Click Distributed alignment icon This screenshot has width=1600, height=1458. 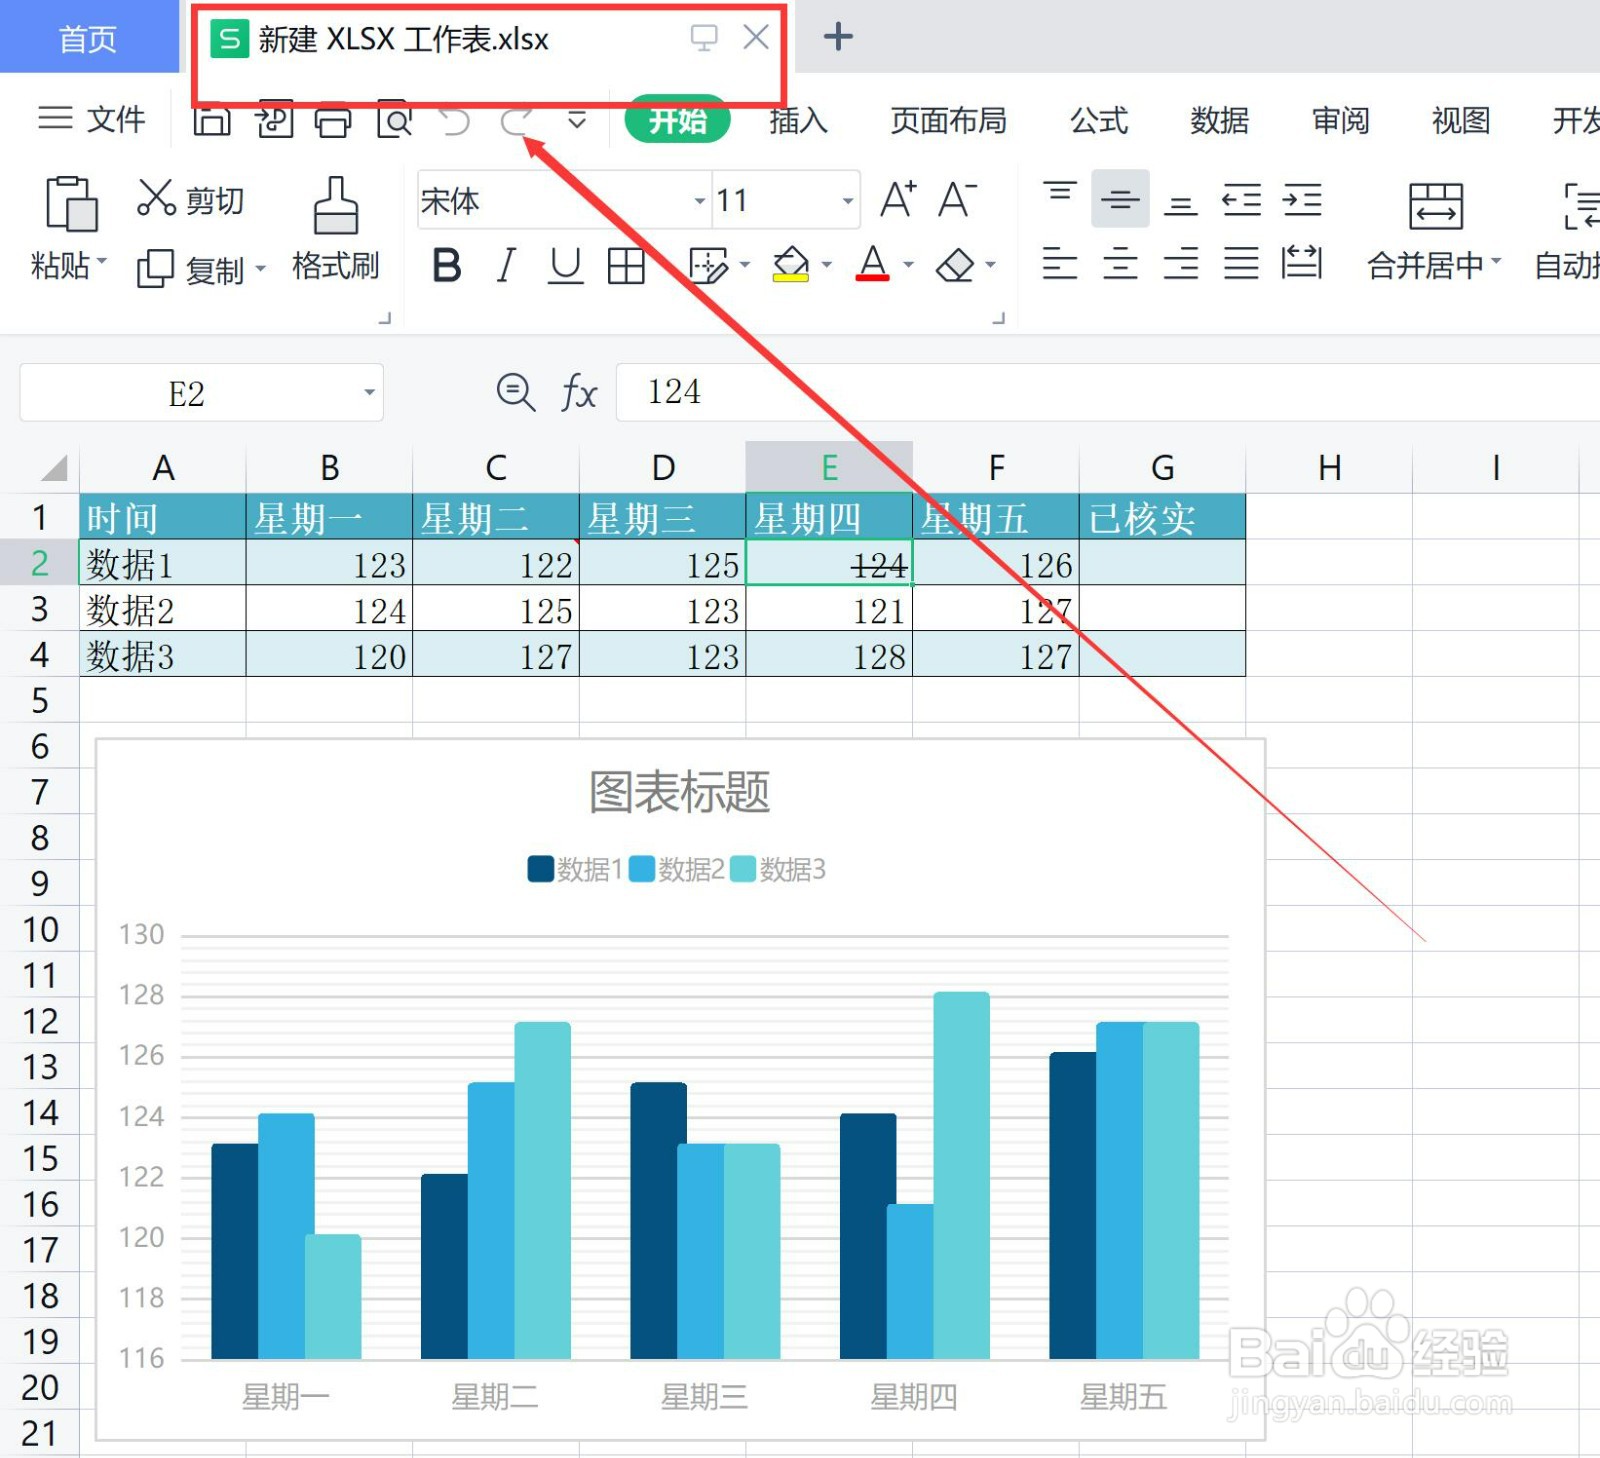click(x=1302, y=263)
